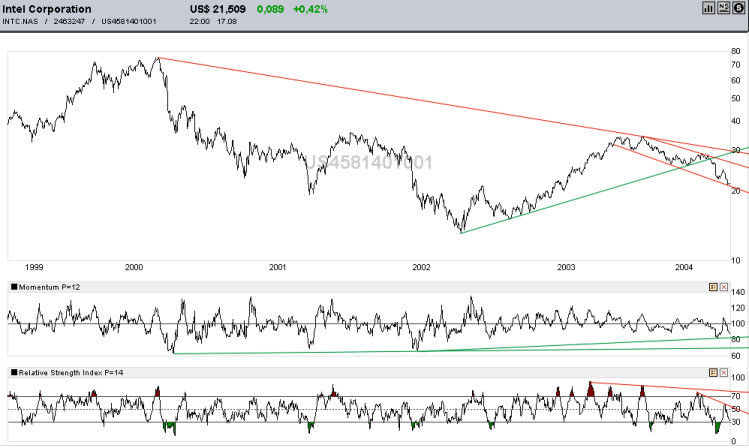Click the 2002 year axis label
The image size is (749, 448).
(x=421, y=267)
